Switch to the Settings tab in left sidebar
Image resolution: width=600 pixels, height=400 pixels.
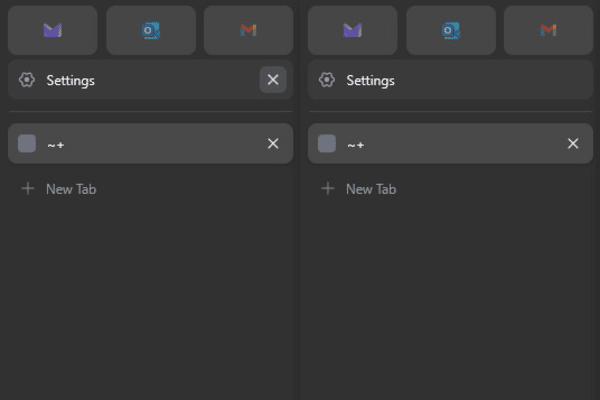point(150,80)
